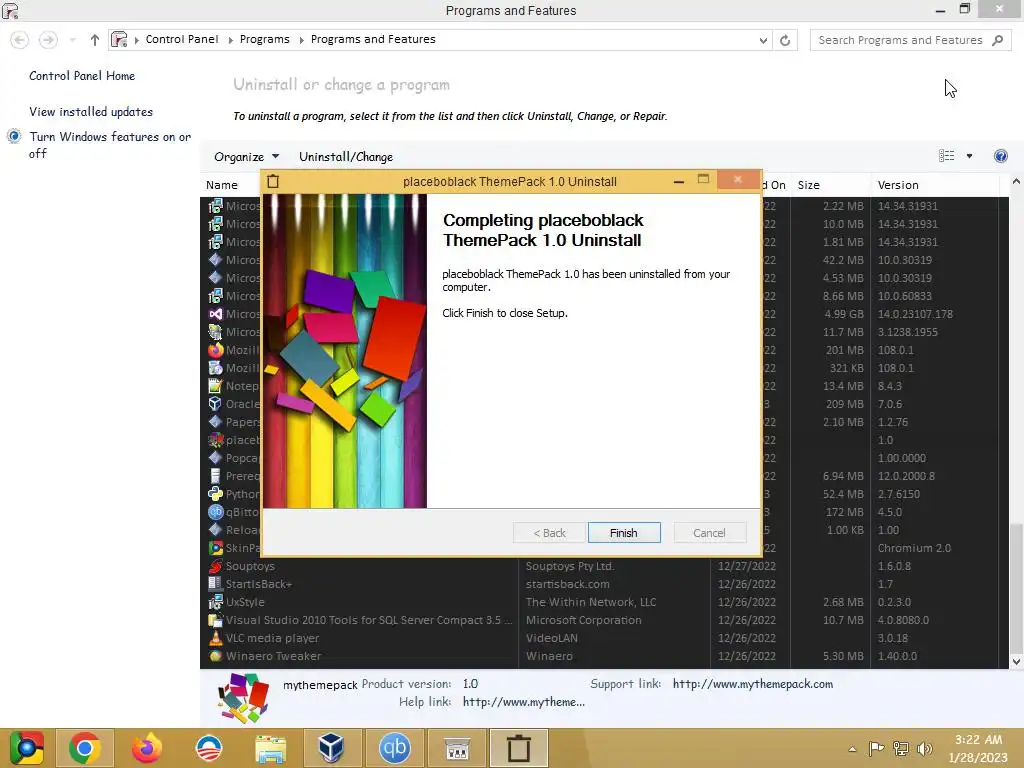1024x768 pixels.
Task: Click Cancel in the uninstall wizard
Action: (x=709, y=533)
